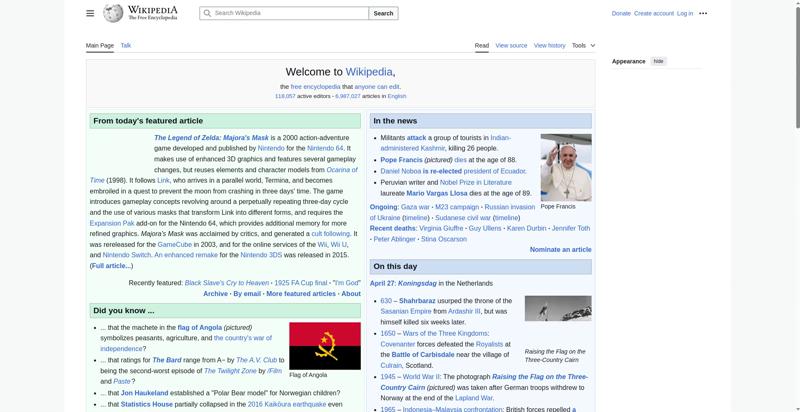Open the Pope Francis photo thumbnail
The height and width of the screenshot is (412, 800).
click(x=566, y=167)
